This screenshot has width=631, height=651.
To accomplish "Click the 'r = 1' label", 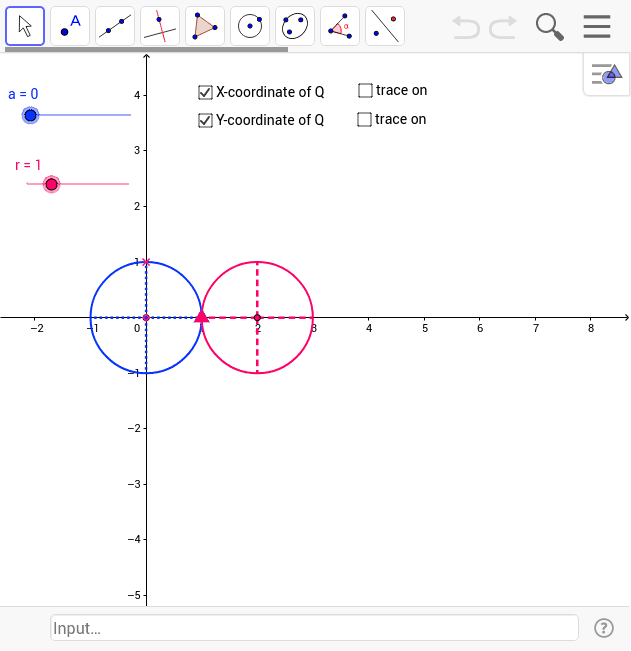I will [x=28, y=165].
